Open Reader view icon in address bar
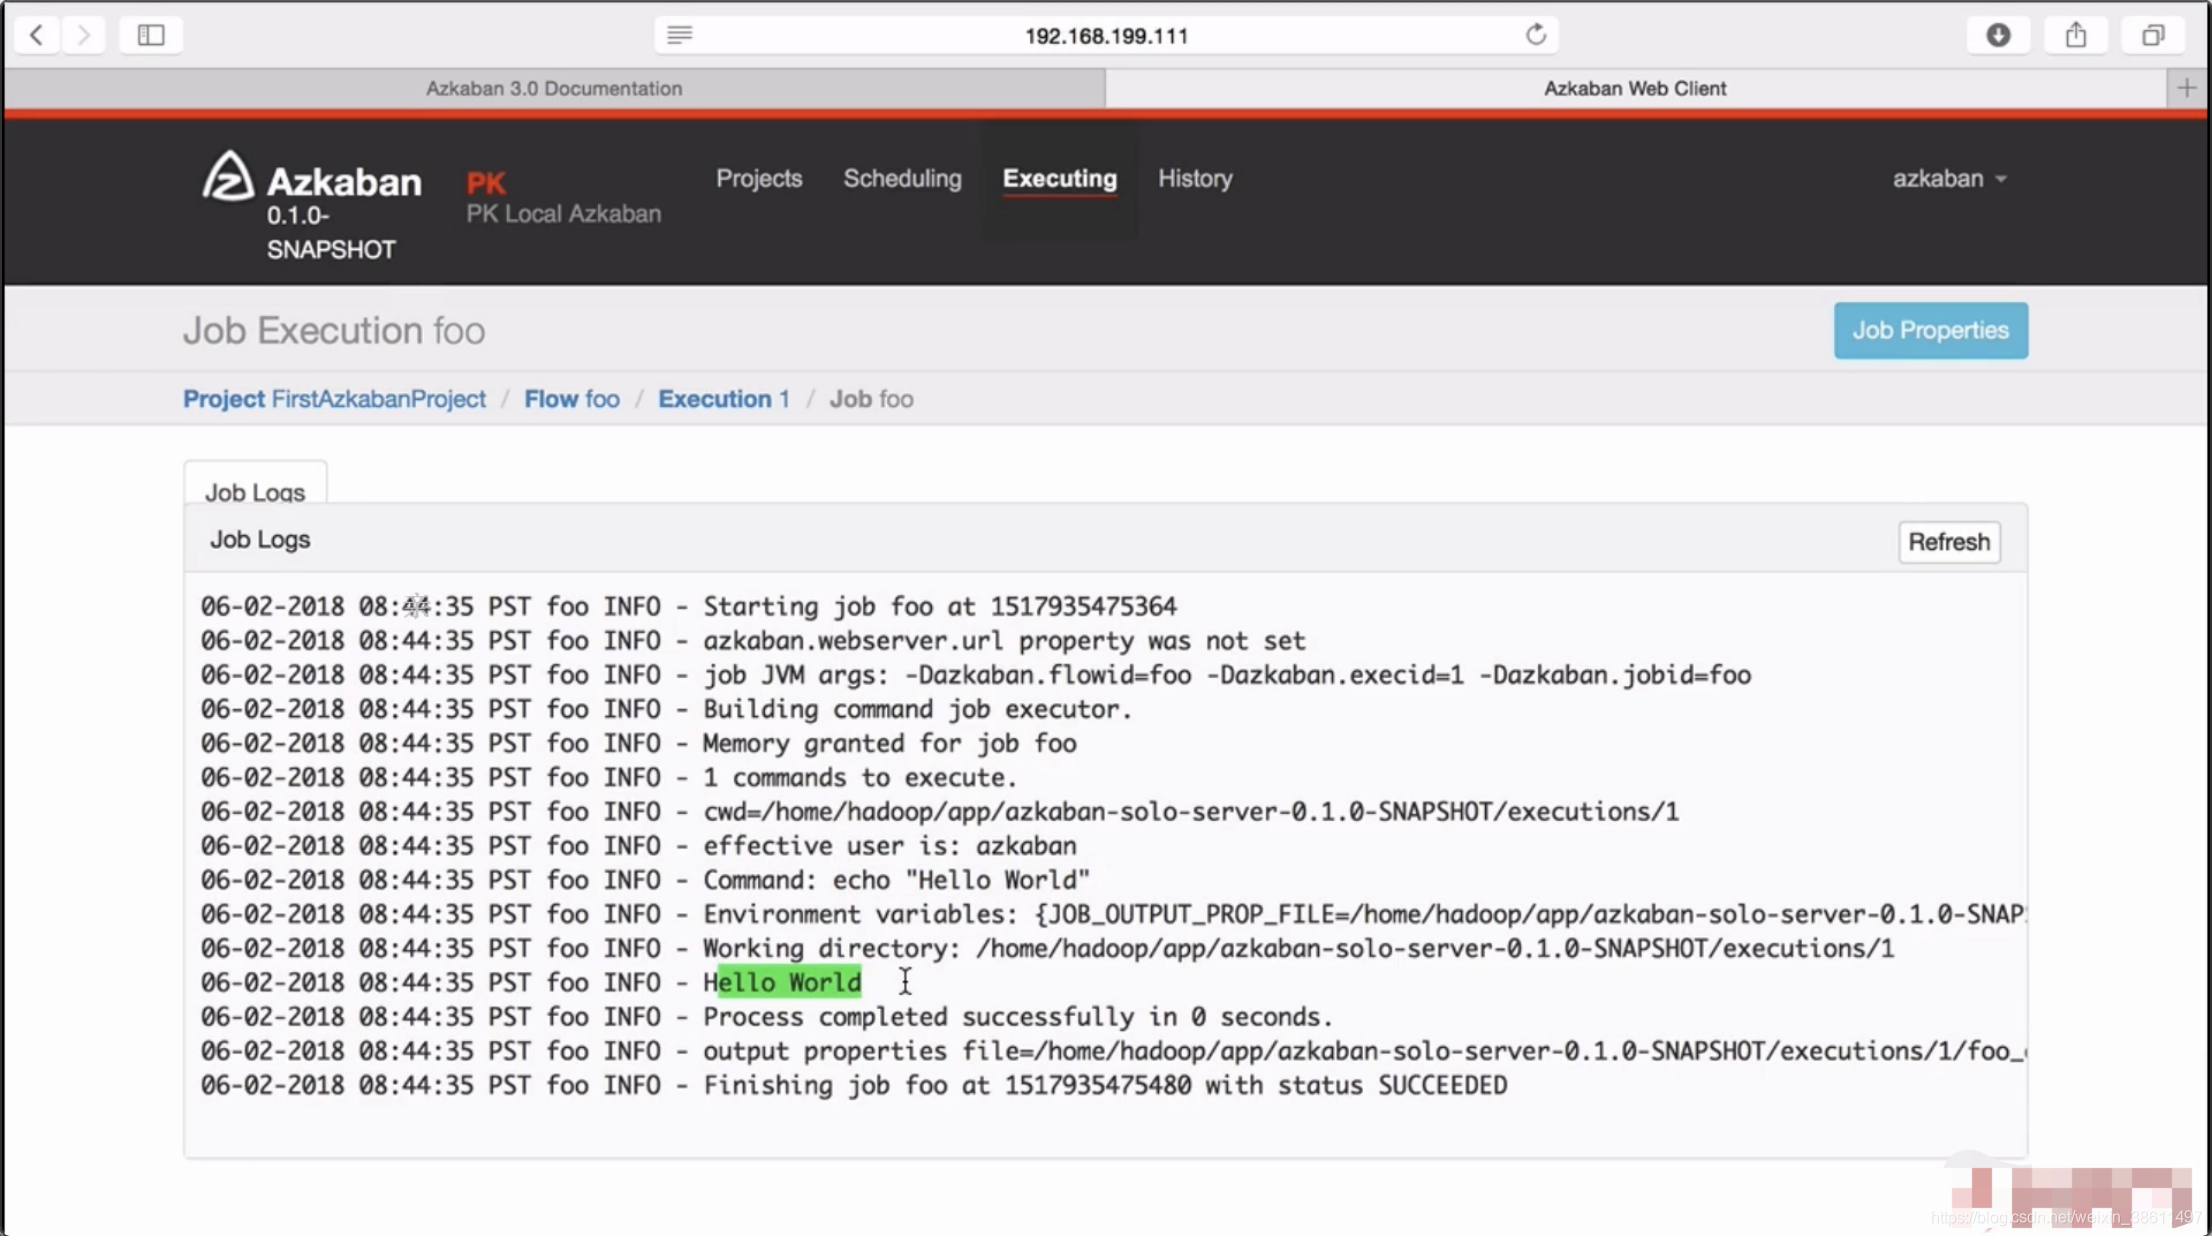This screenshot has width=2212, height=1236. click(680, 35)
